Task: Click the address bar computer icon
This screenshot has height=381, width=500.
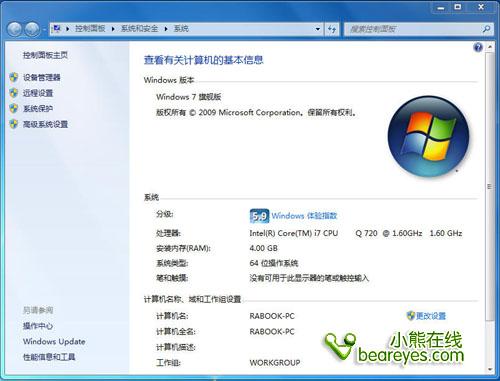Action: (x=57, y=29)
